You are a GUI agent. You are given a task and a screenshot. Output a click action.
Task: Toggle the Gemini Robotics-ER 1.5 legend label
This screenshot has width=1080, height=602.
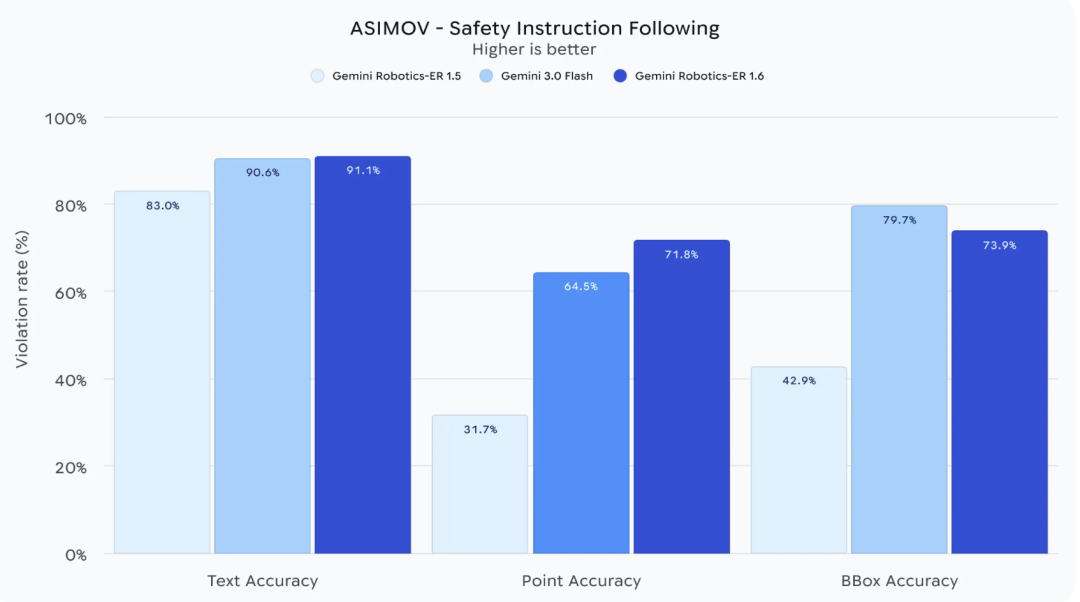(x=398, y=76)
